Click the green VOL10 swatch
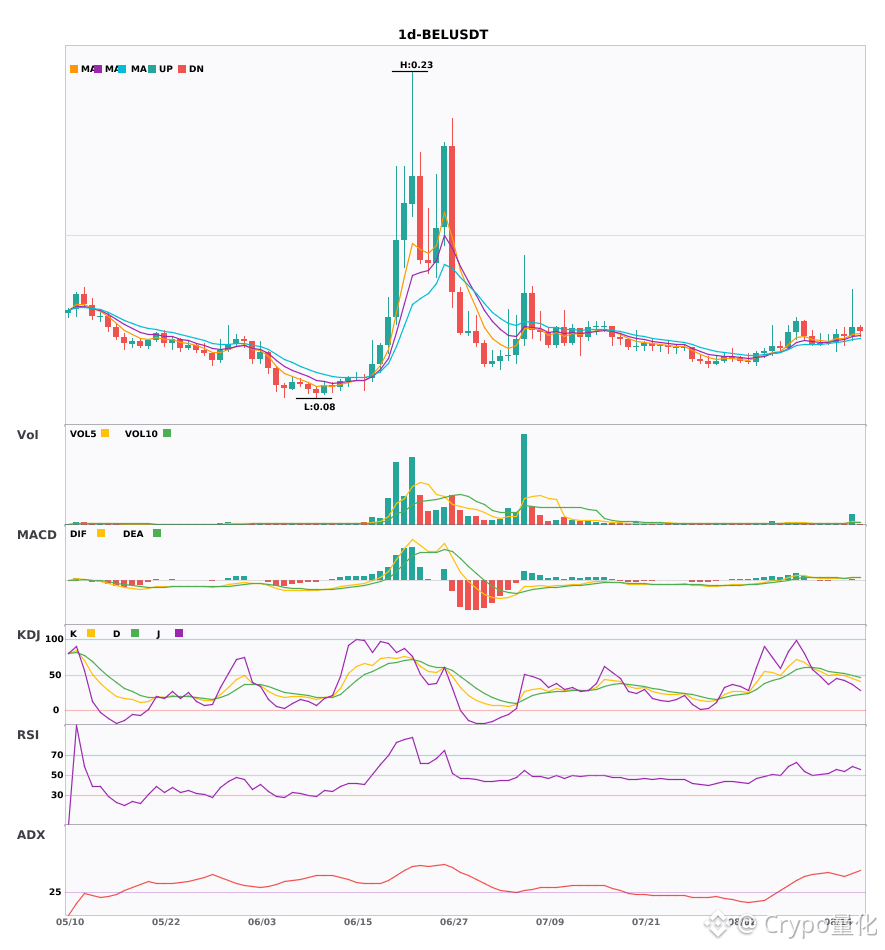The width and height of the screenshot is (885, 950). pyautogui.click(x=167, y=433)
